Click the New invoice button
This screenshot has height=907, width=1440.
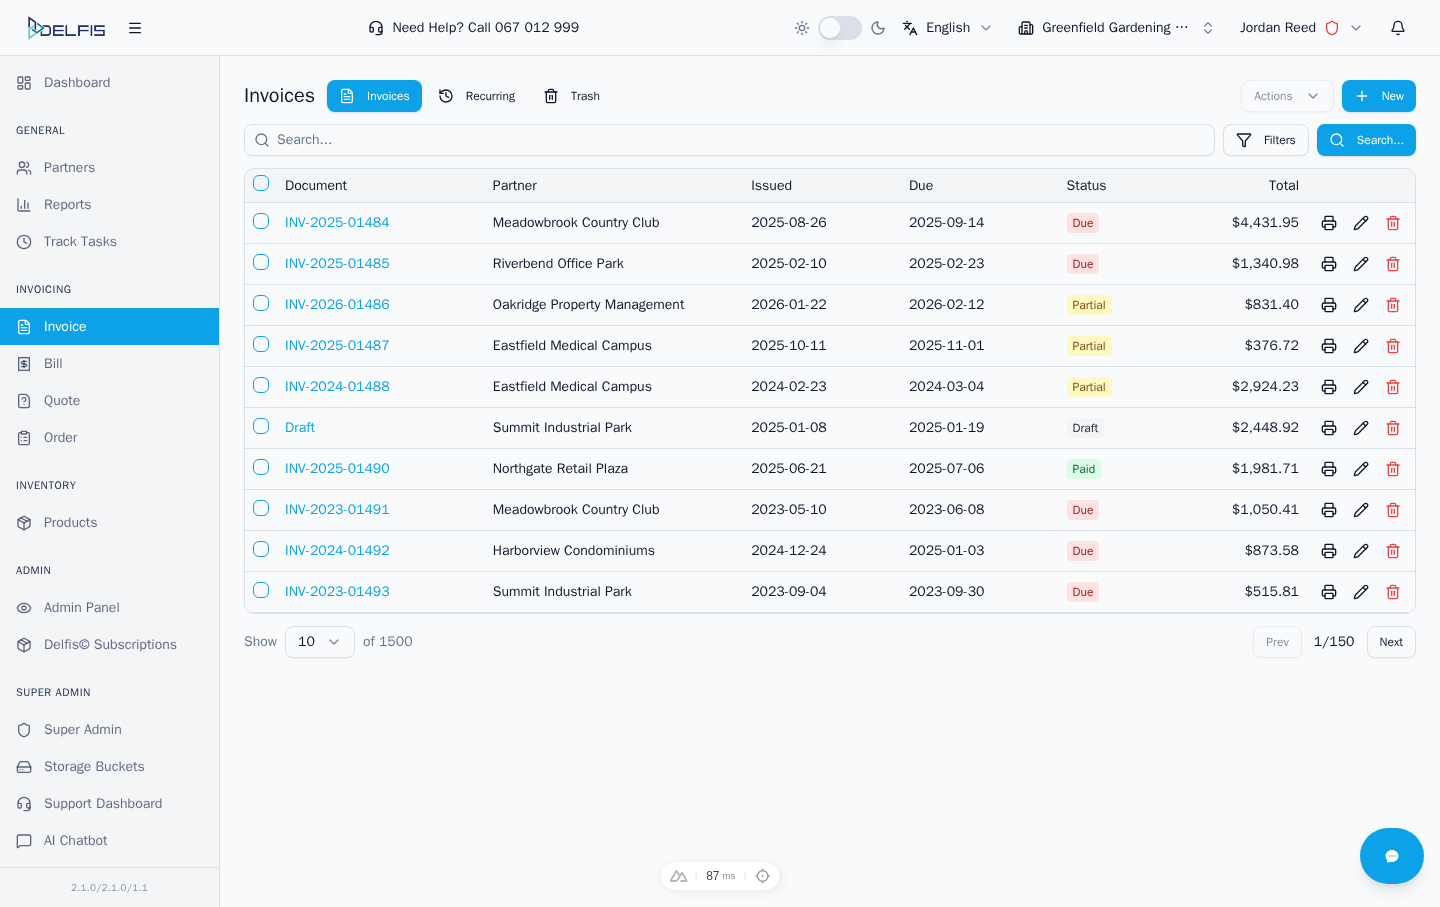pyautogui.click(x=1378, y=96)
